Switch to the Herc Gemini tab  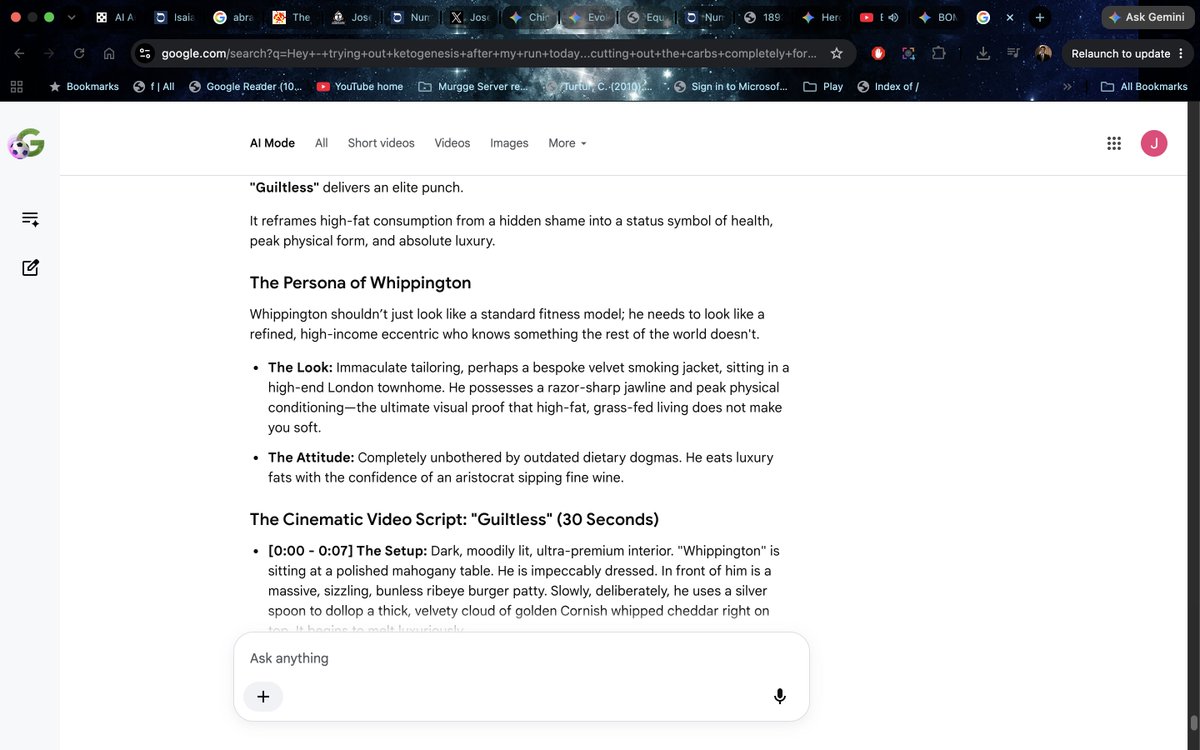pos(823,18)
